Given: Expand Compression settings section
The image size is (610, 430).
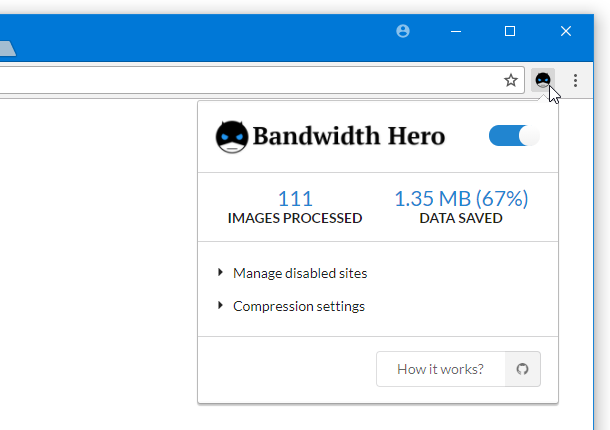Looking at the screenshot, I should point(291,306).
